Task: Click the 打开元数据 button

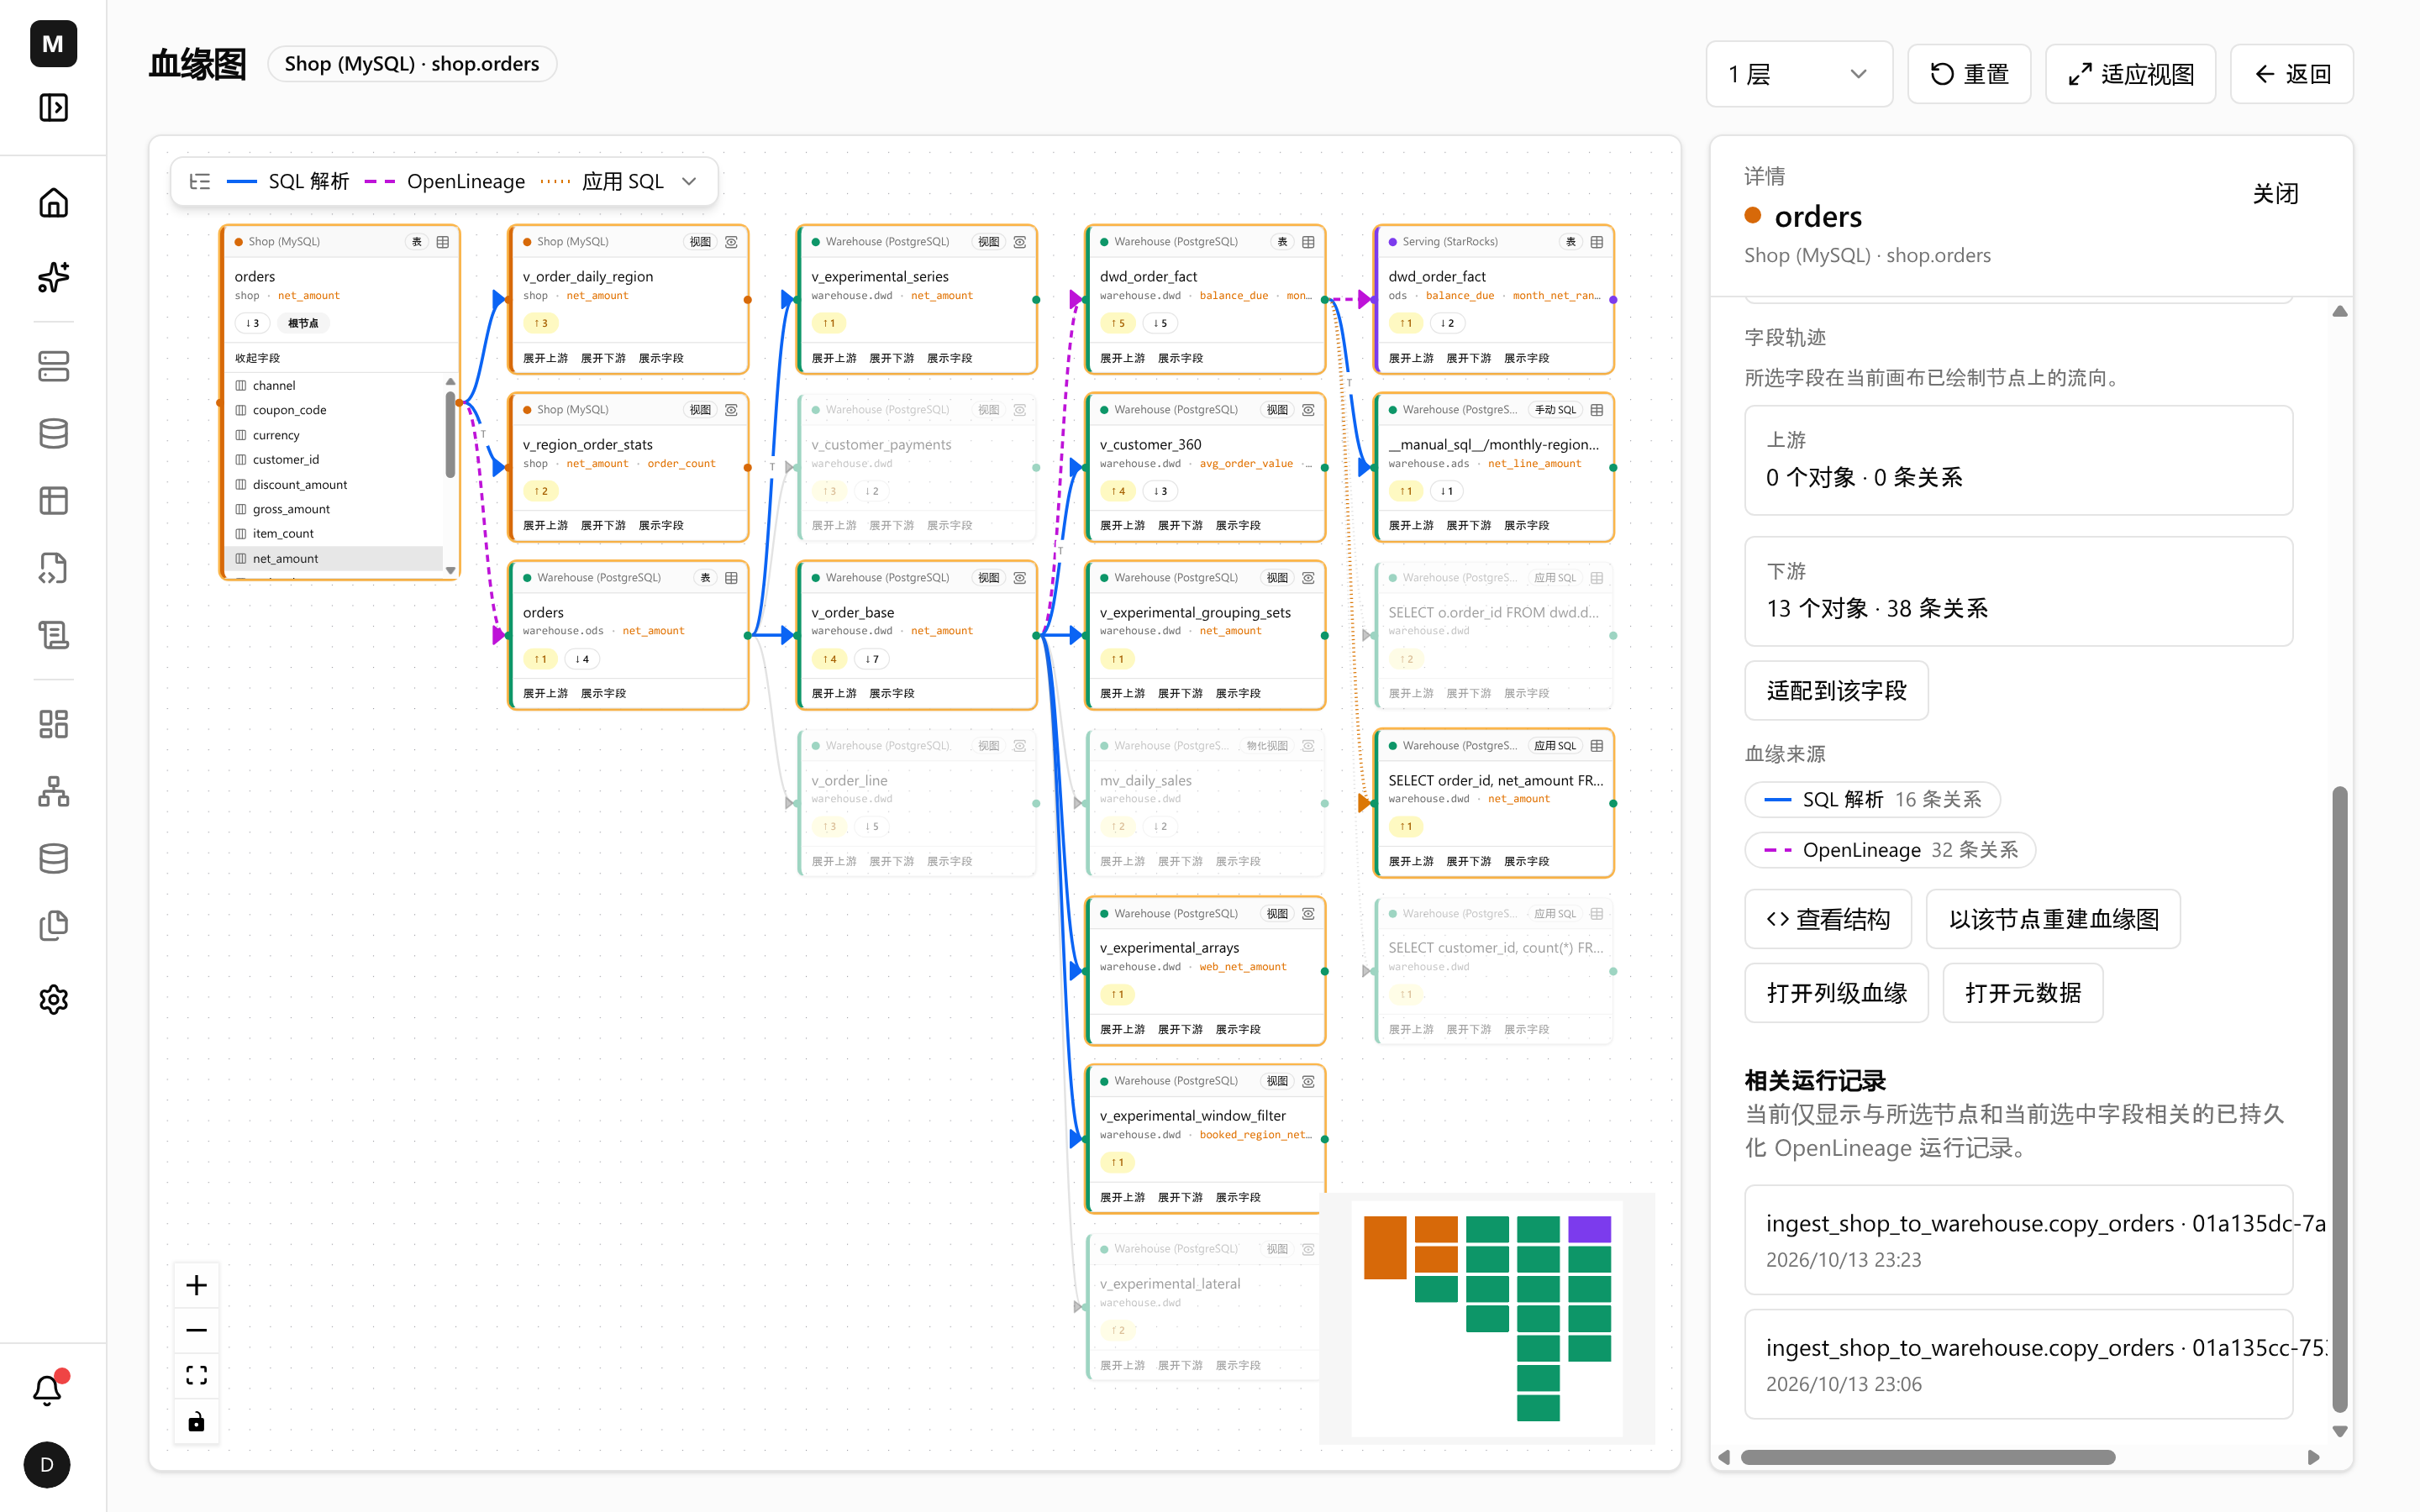Action: tap(2022, 992)
